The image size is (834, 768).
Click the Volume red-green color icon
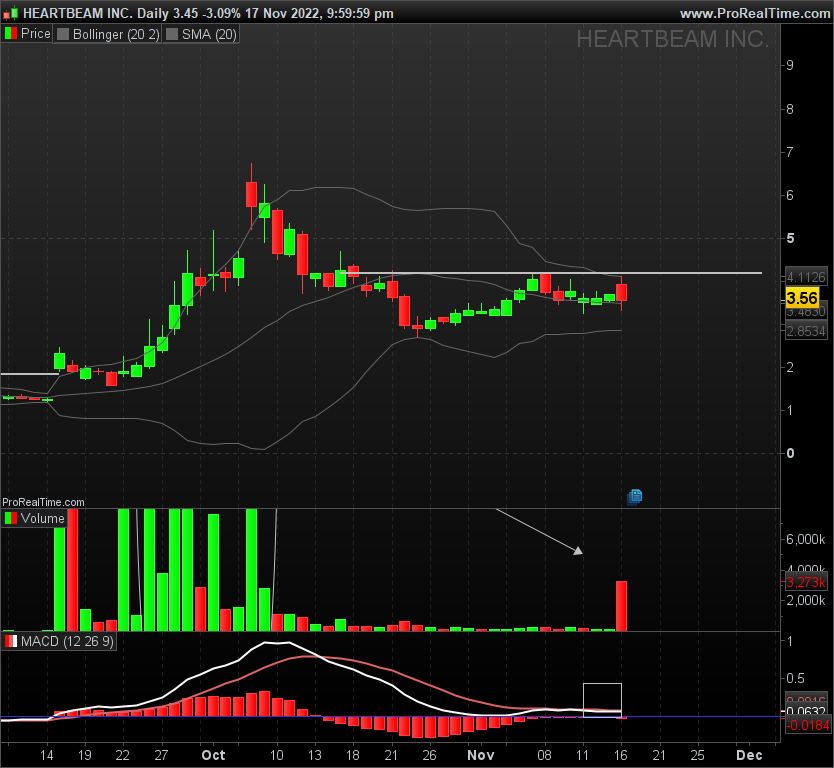[11, 518]
